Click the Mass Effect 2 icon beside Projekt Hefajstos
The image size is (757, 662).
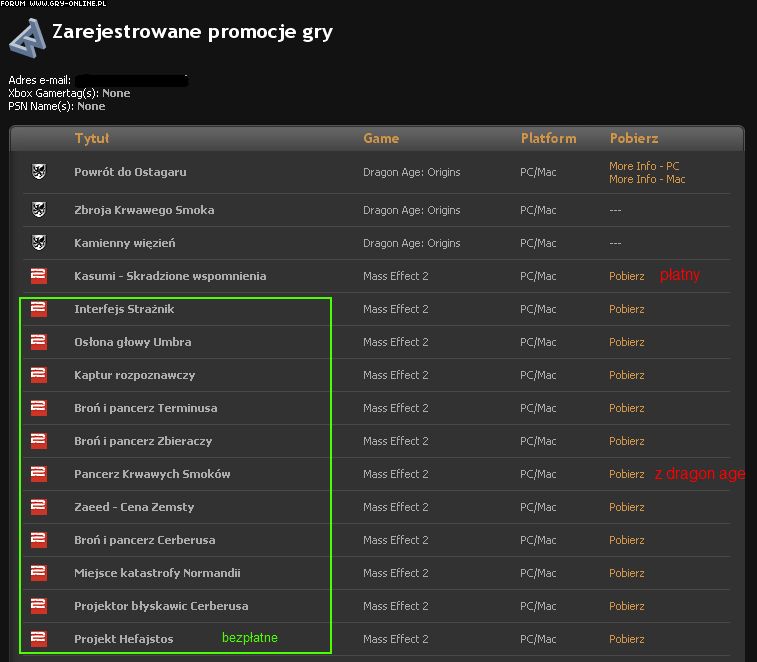(x=39, y=638)
